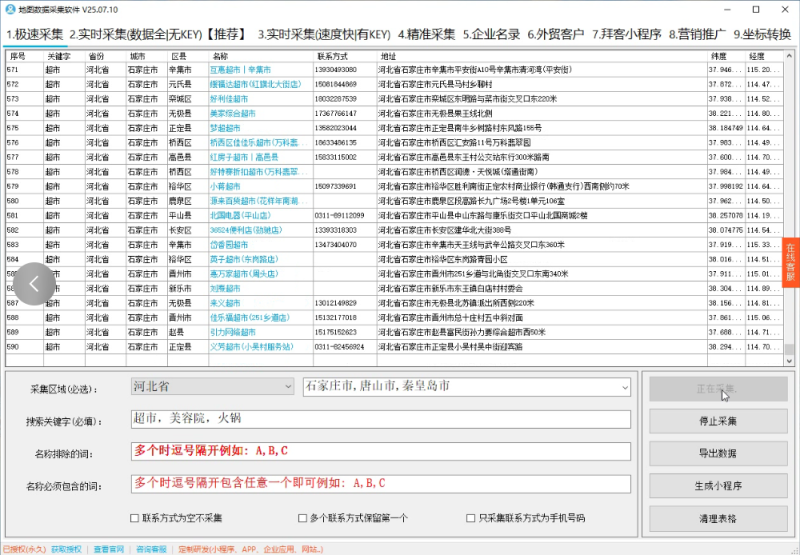Click the 导出数据 button
The height and width of the screenshot is (555, 800).
718,453
